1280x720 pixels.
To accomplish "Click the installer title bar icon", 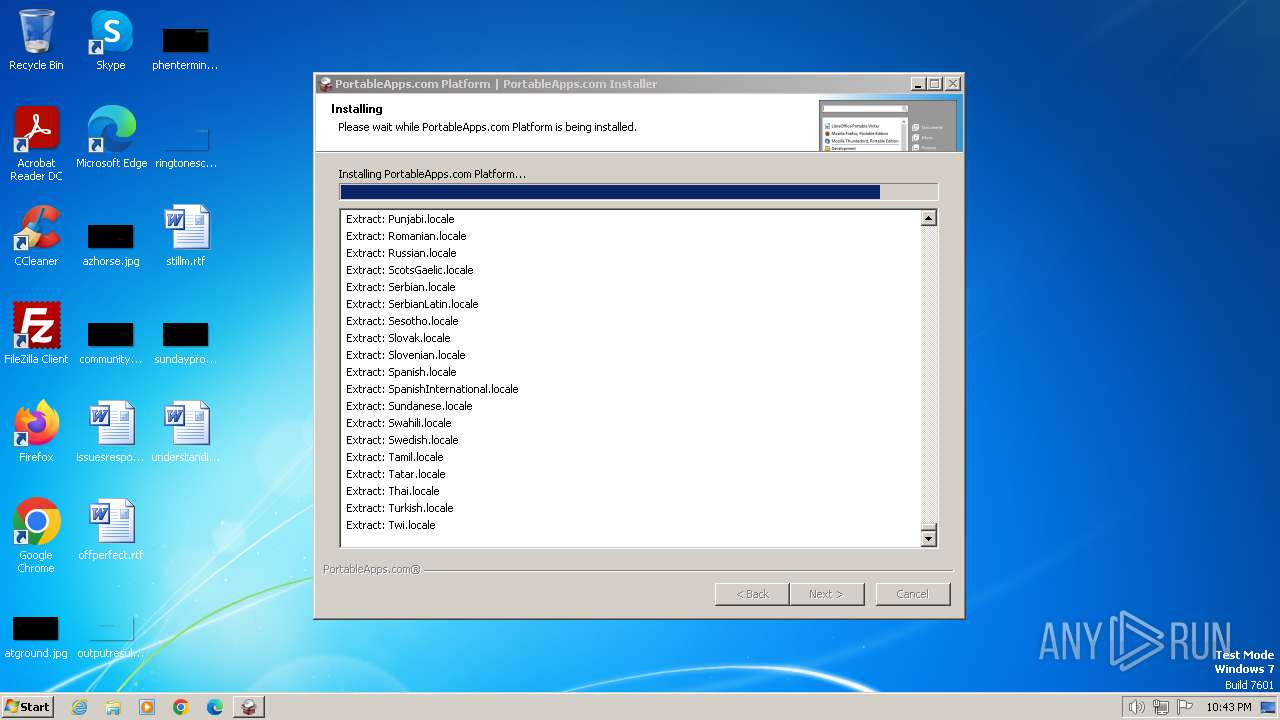I will click(326, 84).
